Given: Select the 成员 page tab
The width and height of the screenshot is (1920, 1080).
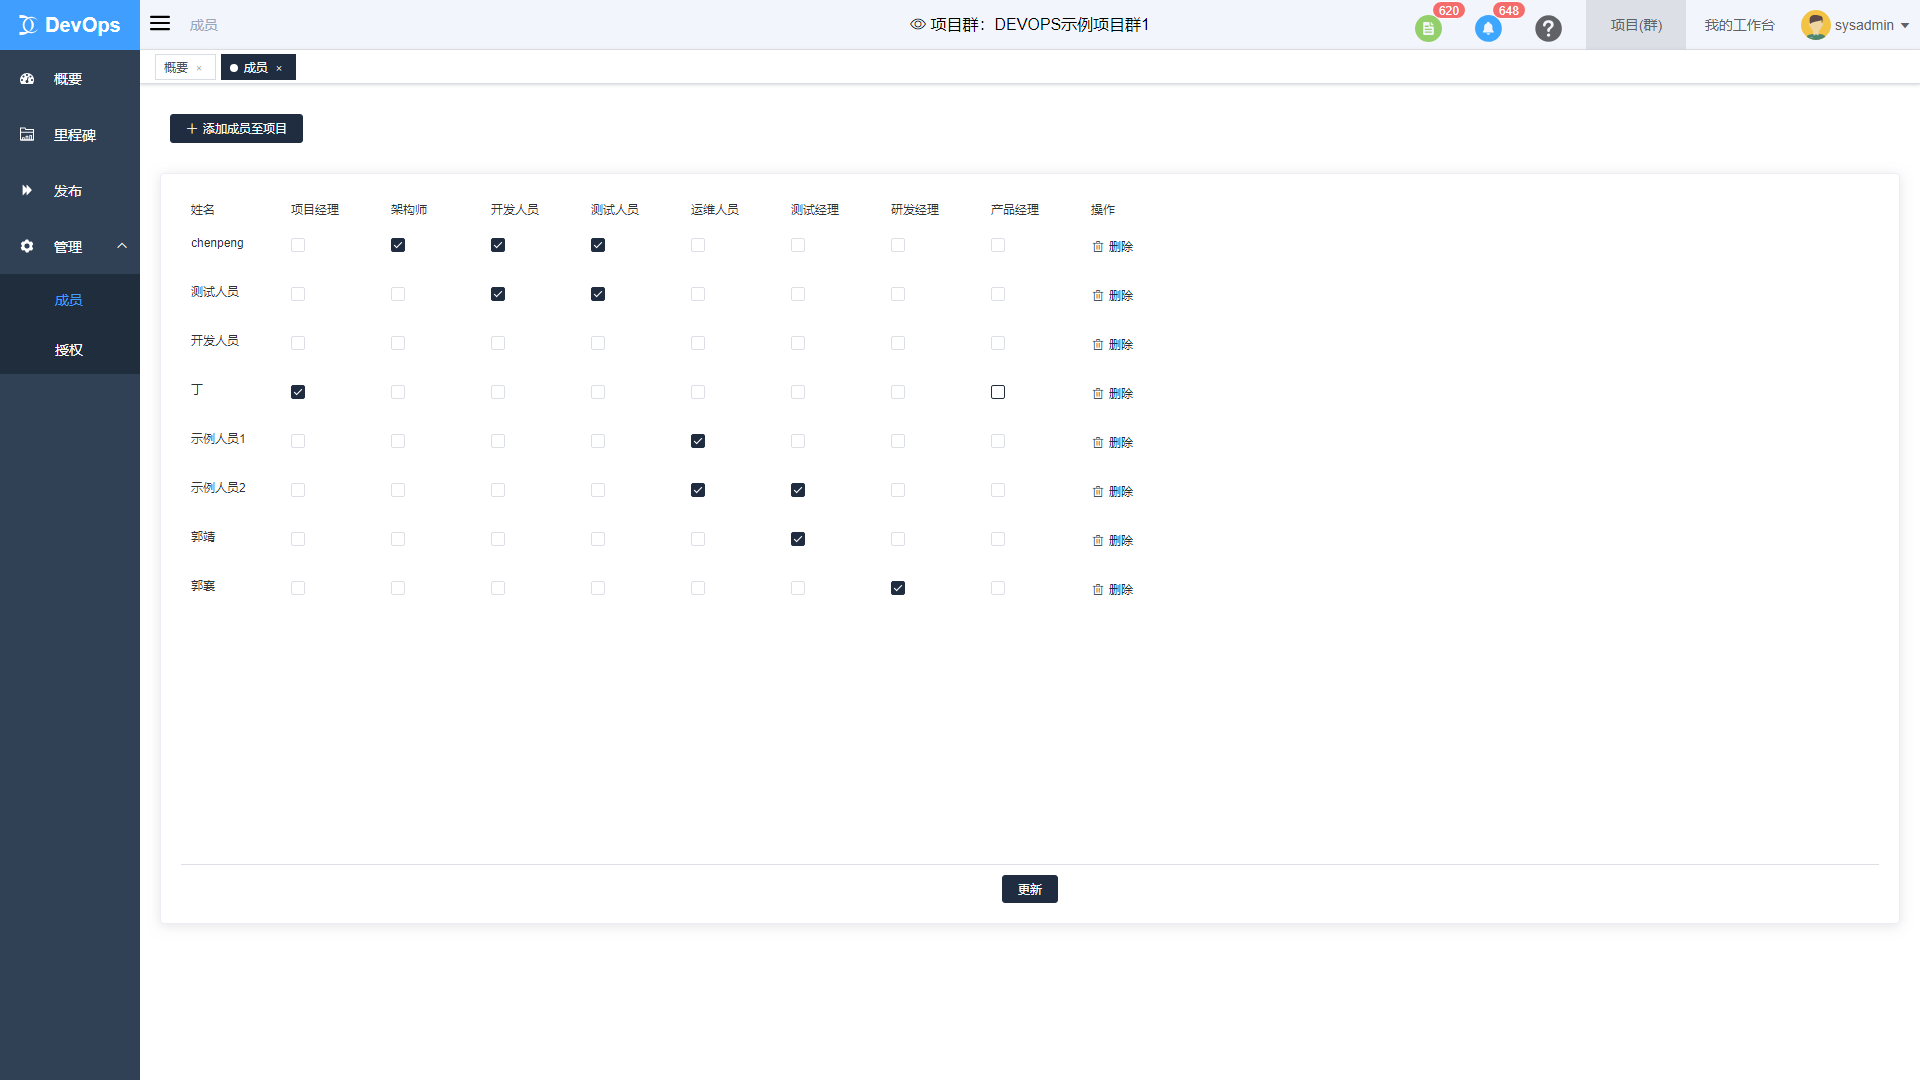Looking at the screenshot, I should tap(256, 68).
